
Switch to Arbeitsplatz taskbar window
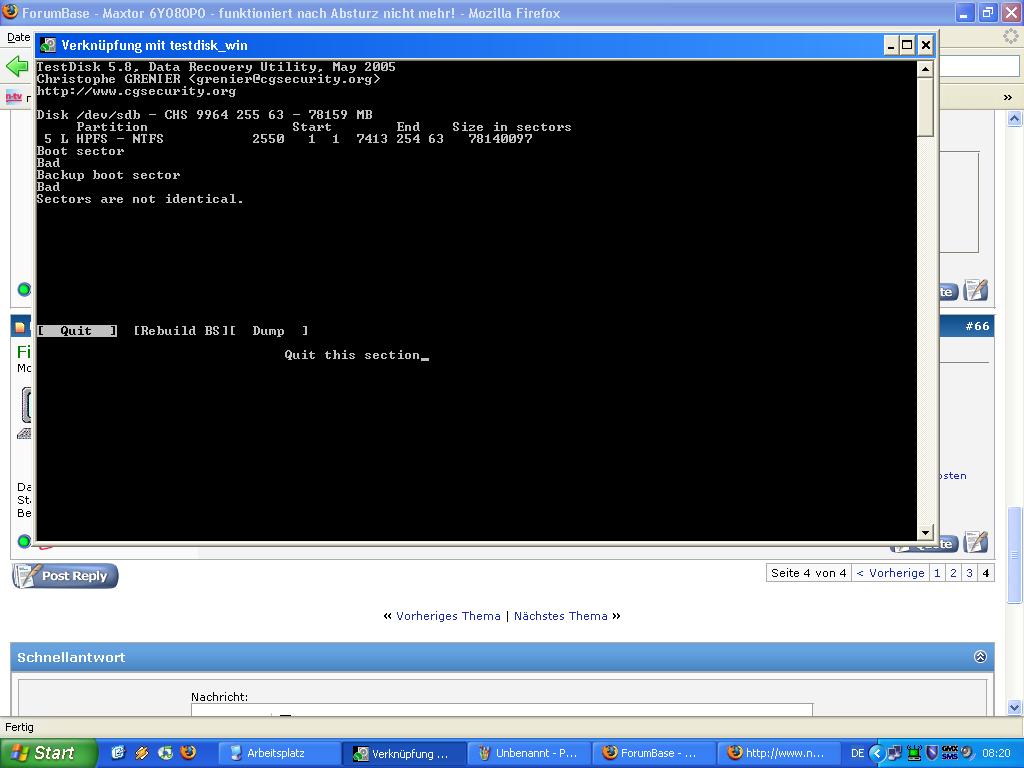click(278, 753)
